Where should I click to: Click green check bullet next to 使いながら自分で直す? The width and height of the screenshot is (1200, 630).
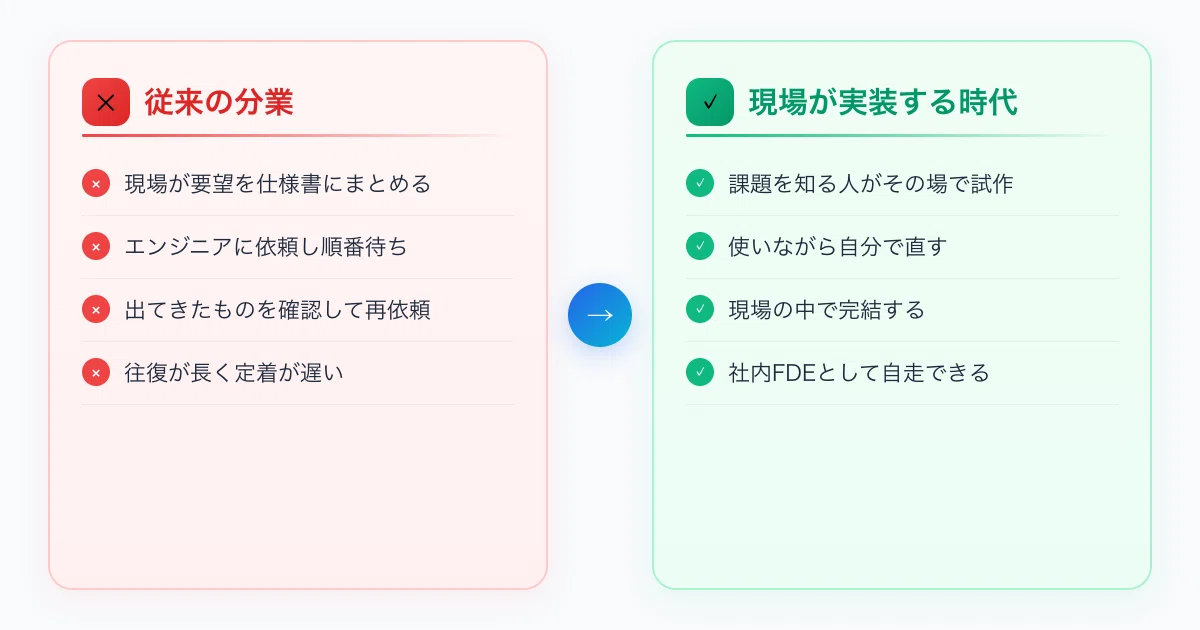(x=700, y=247)
